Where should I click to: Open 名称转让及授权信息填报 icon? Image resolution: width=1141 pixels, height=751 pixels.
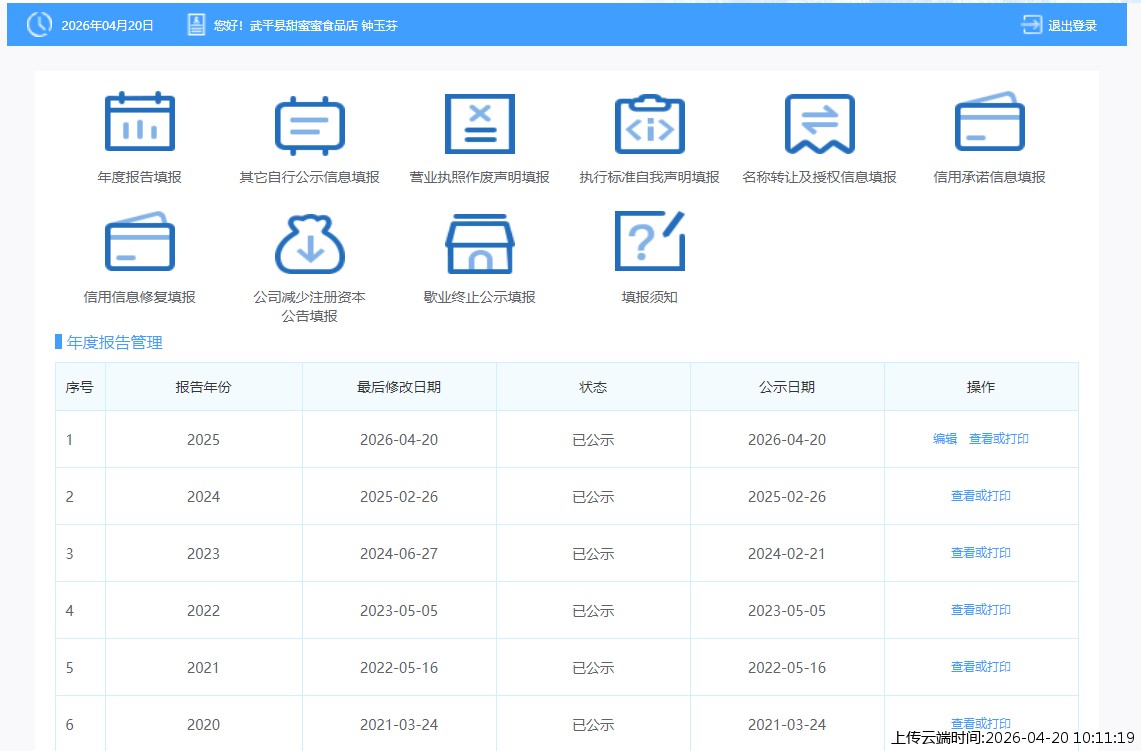(x=819, y=124)
